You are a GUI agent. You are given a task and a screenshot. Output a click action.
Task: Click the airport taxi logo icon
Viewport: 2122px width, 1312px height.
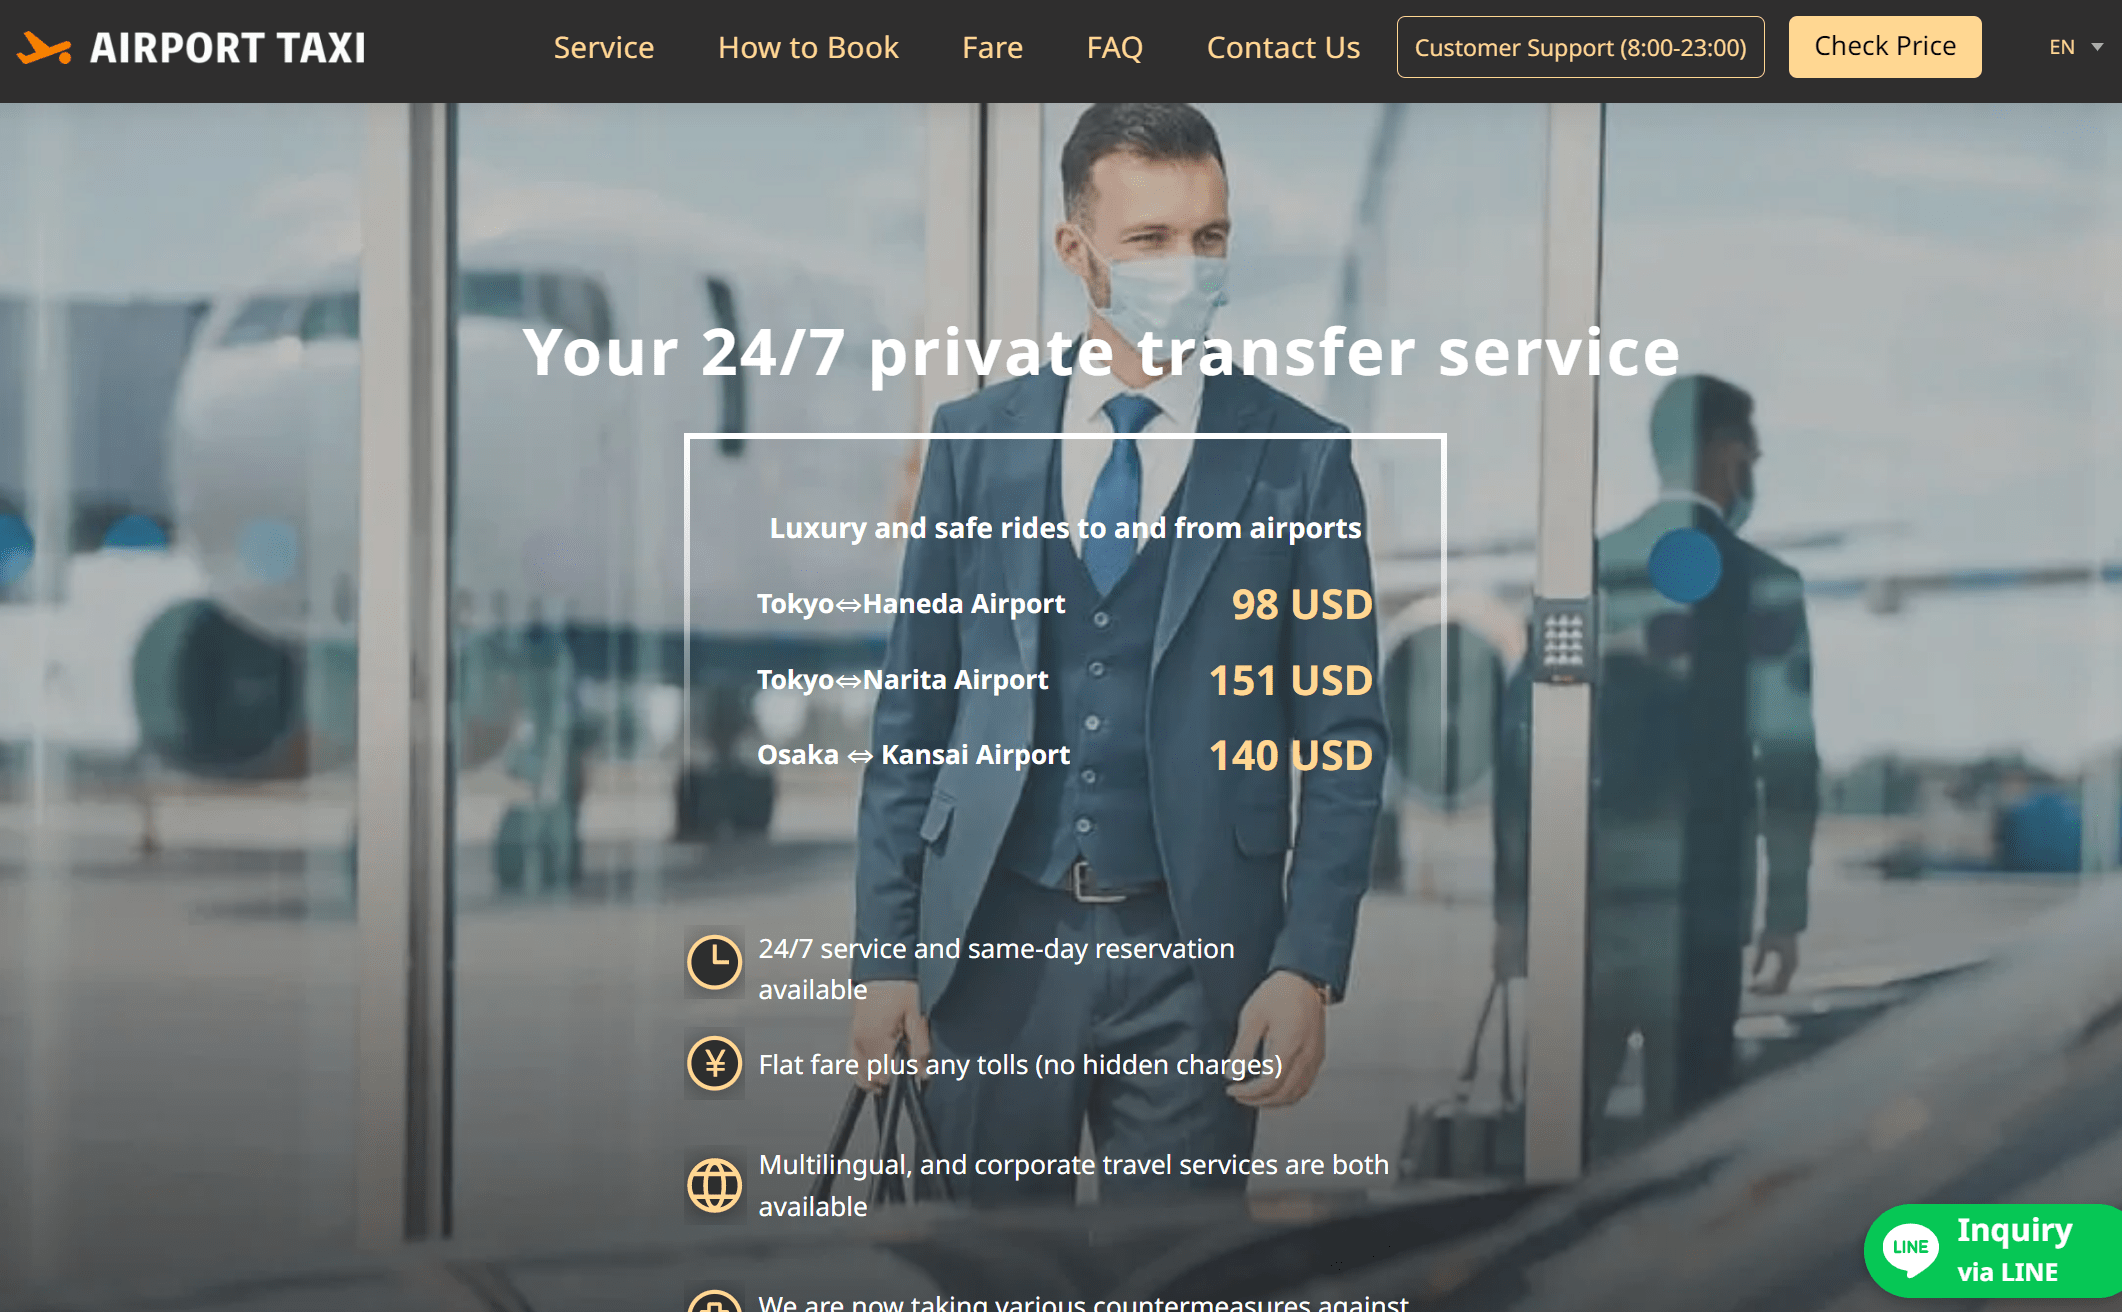(47, 47)
